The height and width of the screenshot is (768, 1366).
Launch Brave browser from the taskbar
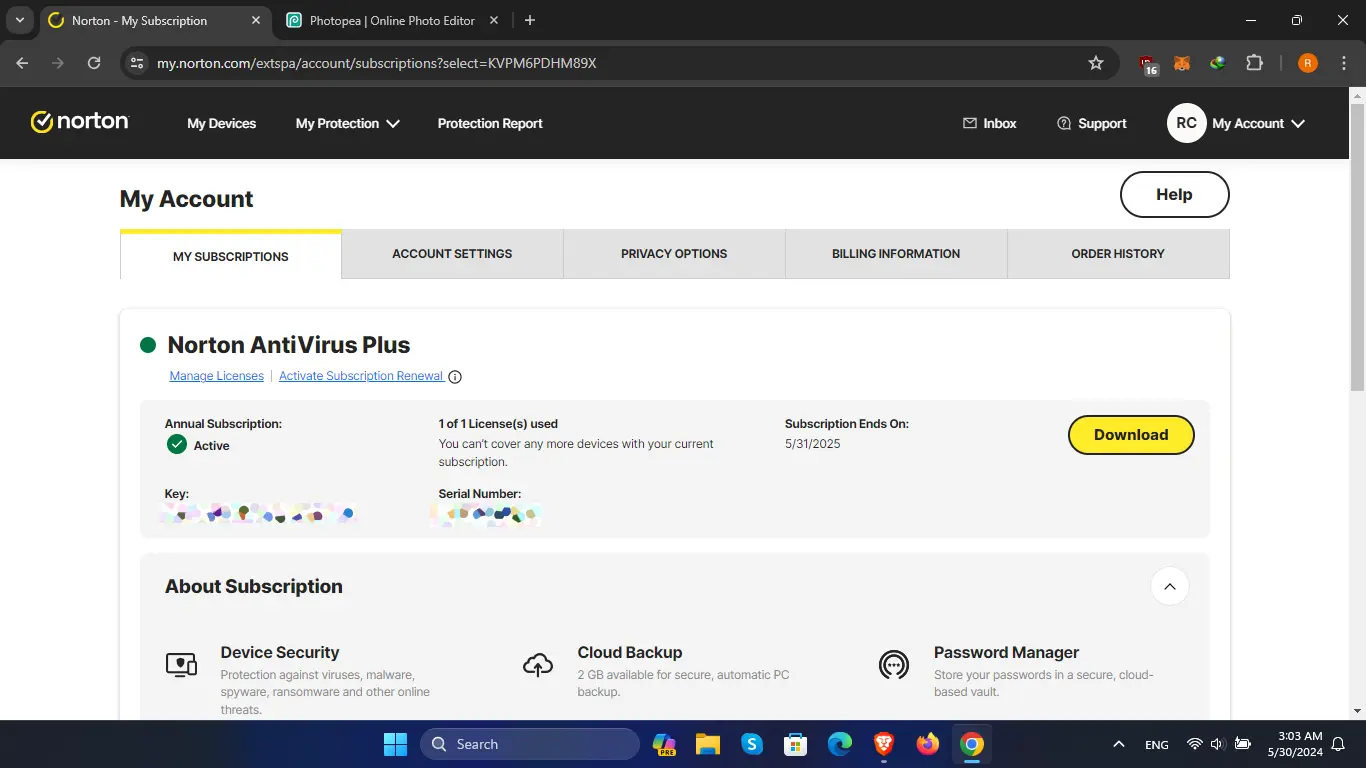pos(884,744)
